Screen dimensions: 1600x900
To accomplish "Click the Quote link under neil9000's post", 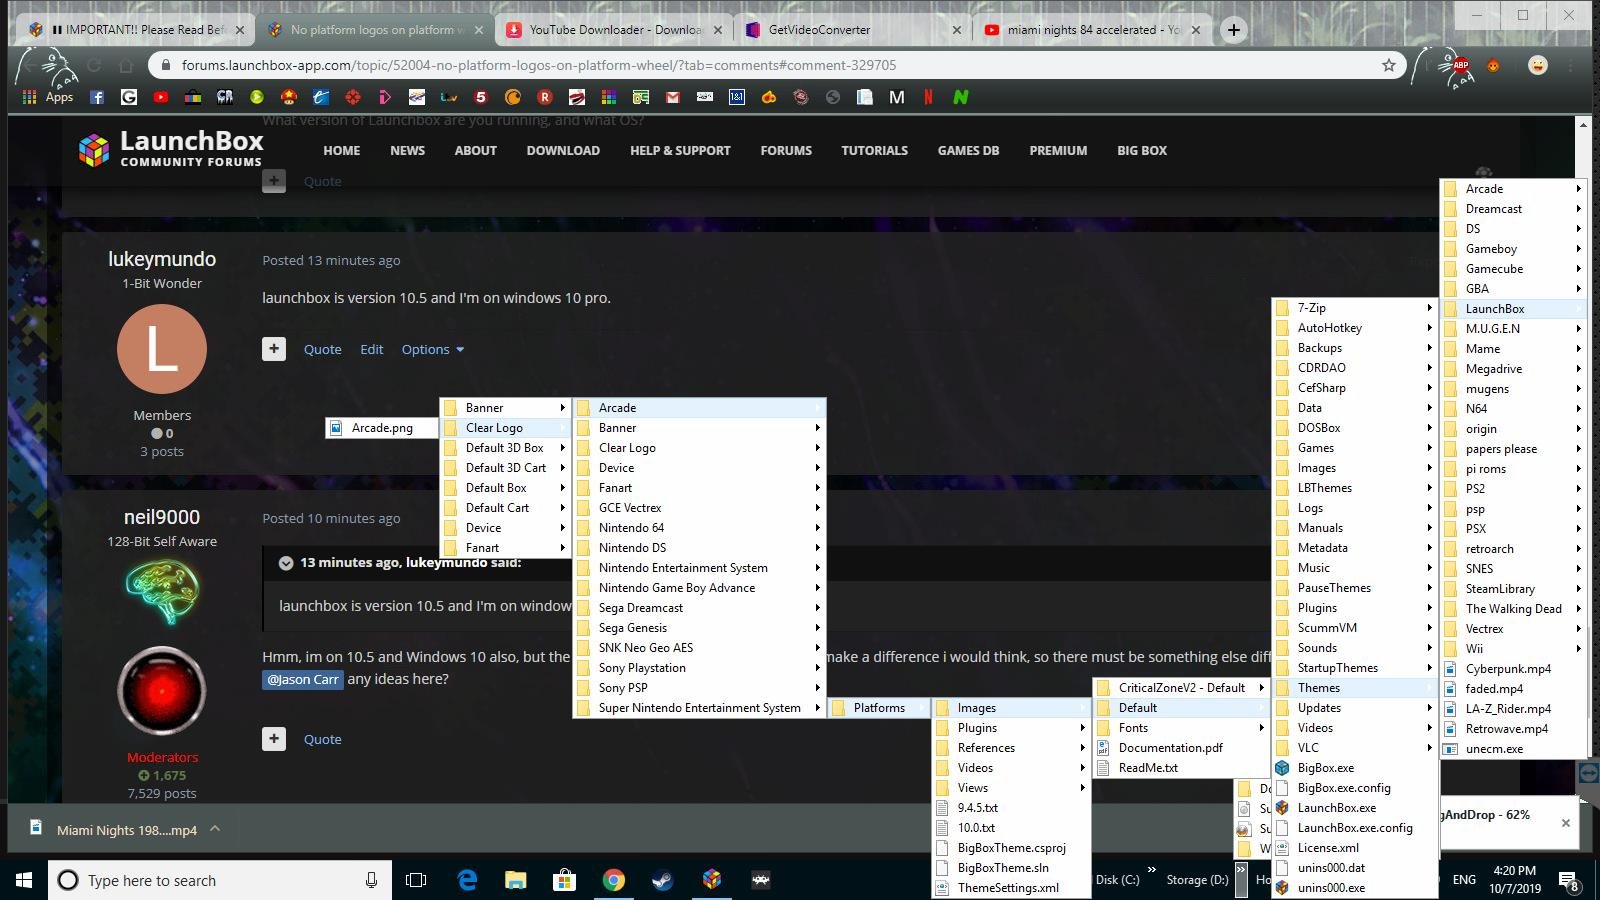I will click(322, 739).
